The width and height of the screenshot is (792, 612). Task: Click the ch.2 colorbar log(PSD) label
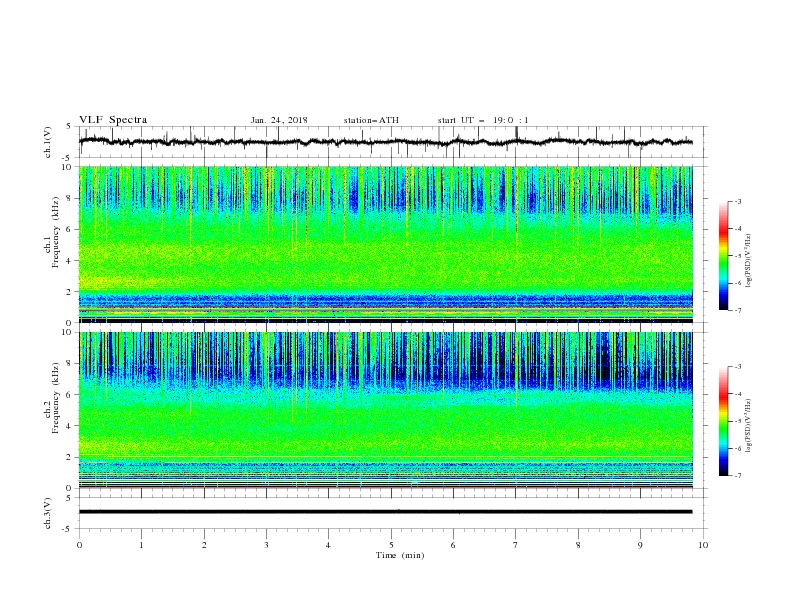(x=749, y=426)
